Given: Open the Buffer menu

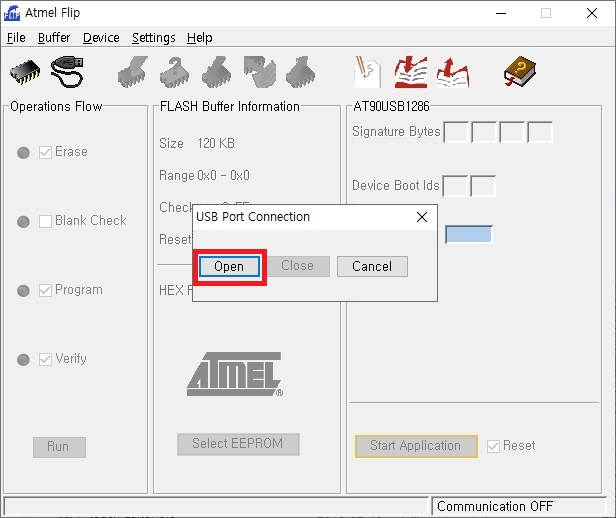Looking at the screenshot, I should (54, 38).
